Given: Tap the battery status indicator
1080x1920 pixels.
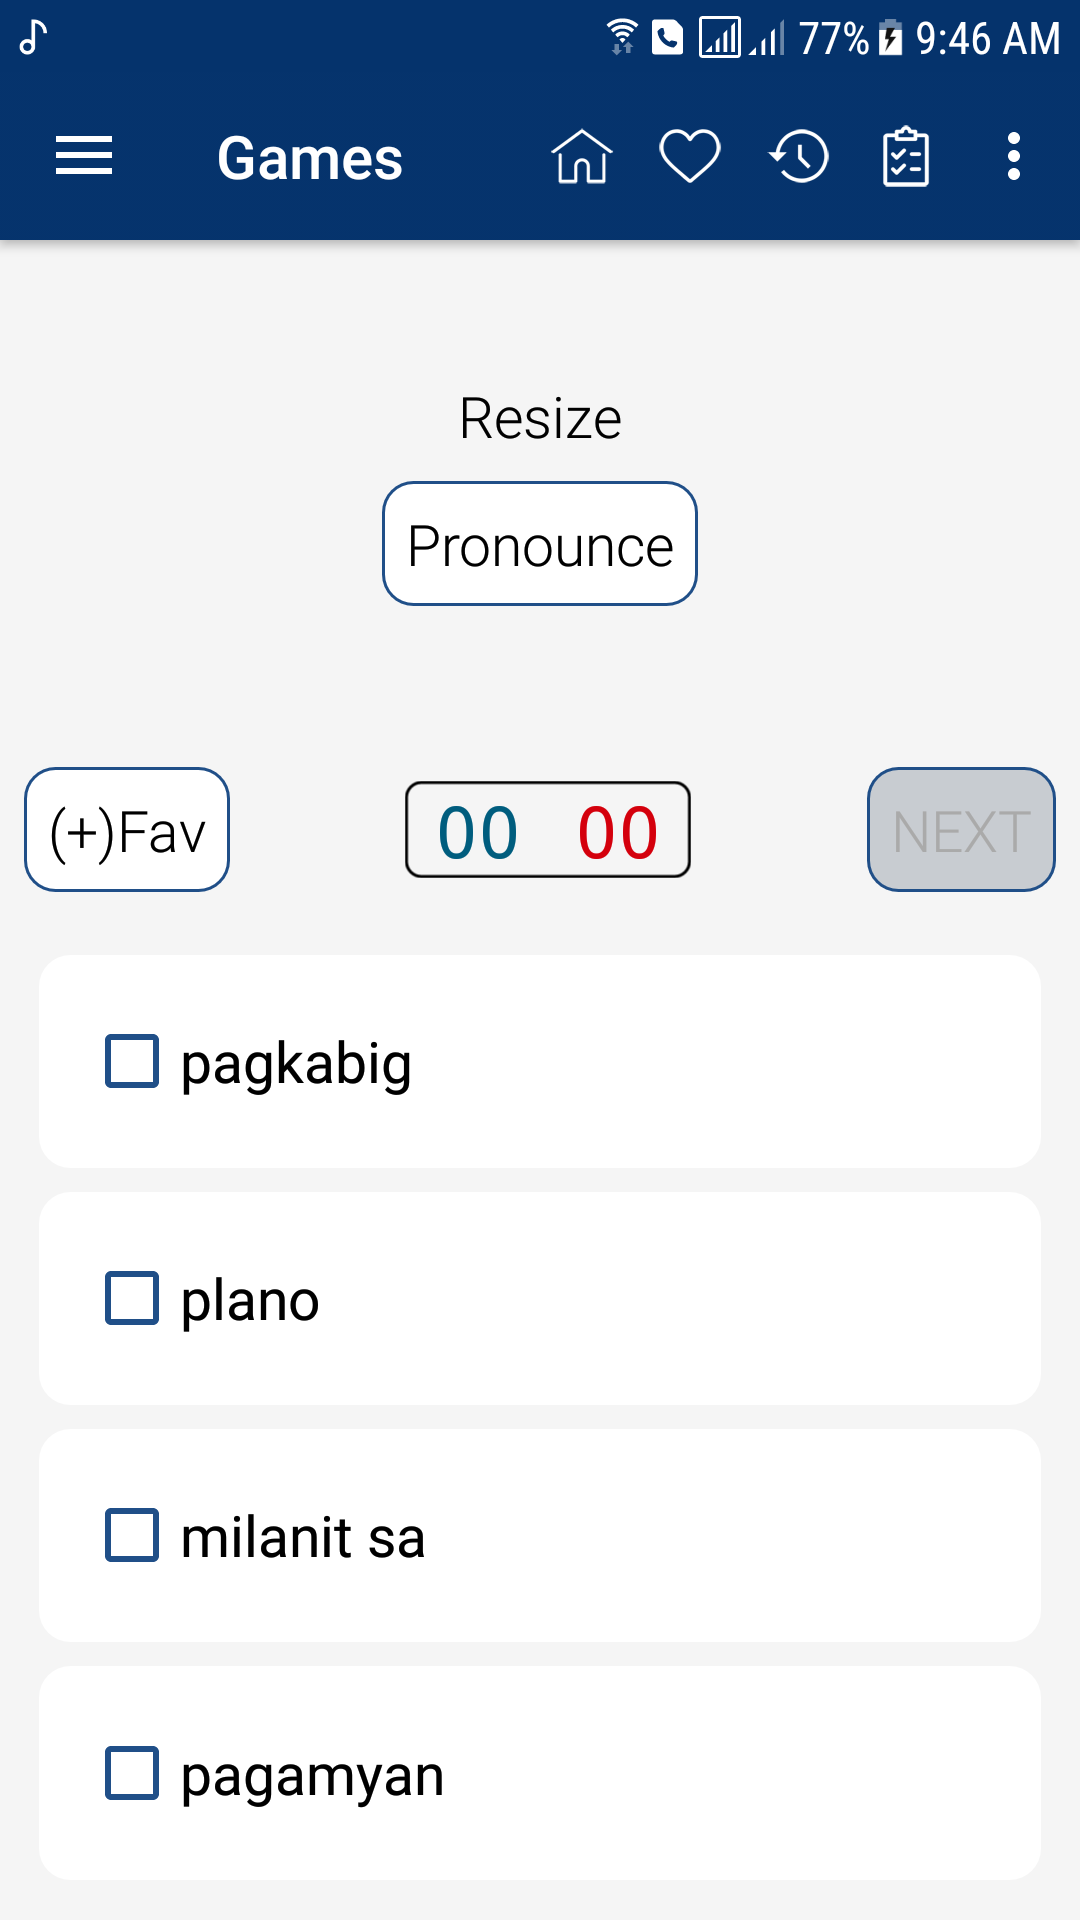Looking at the screenshot, I should [890, 38].
